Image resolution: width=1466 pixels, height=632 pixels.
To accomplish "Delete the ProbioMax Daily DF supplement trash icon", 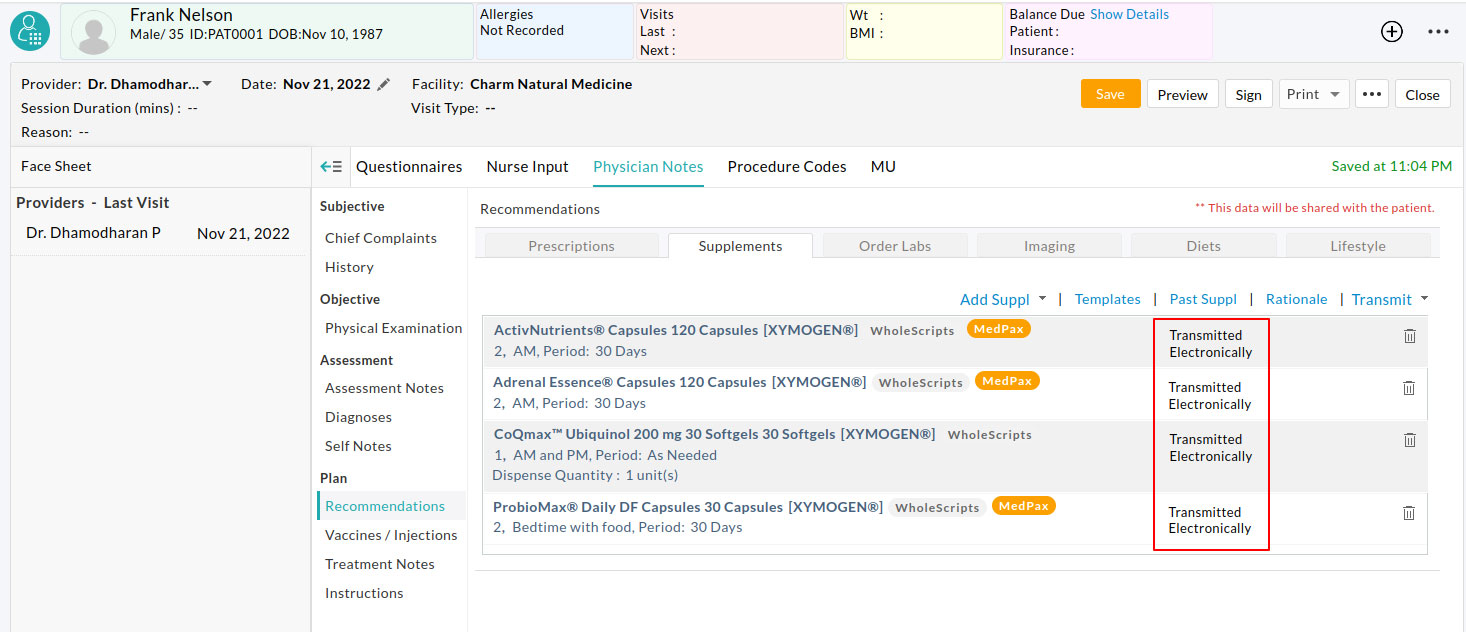I will click(x=1410, y=512).
